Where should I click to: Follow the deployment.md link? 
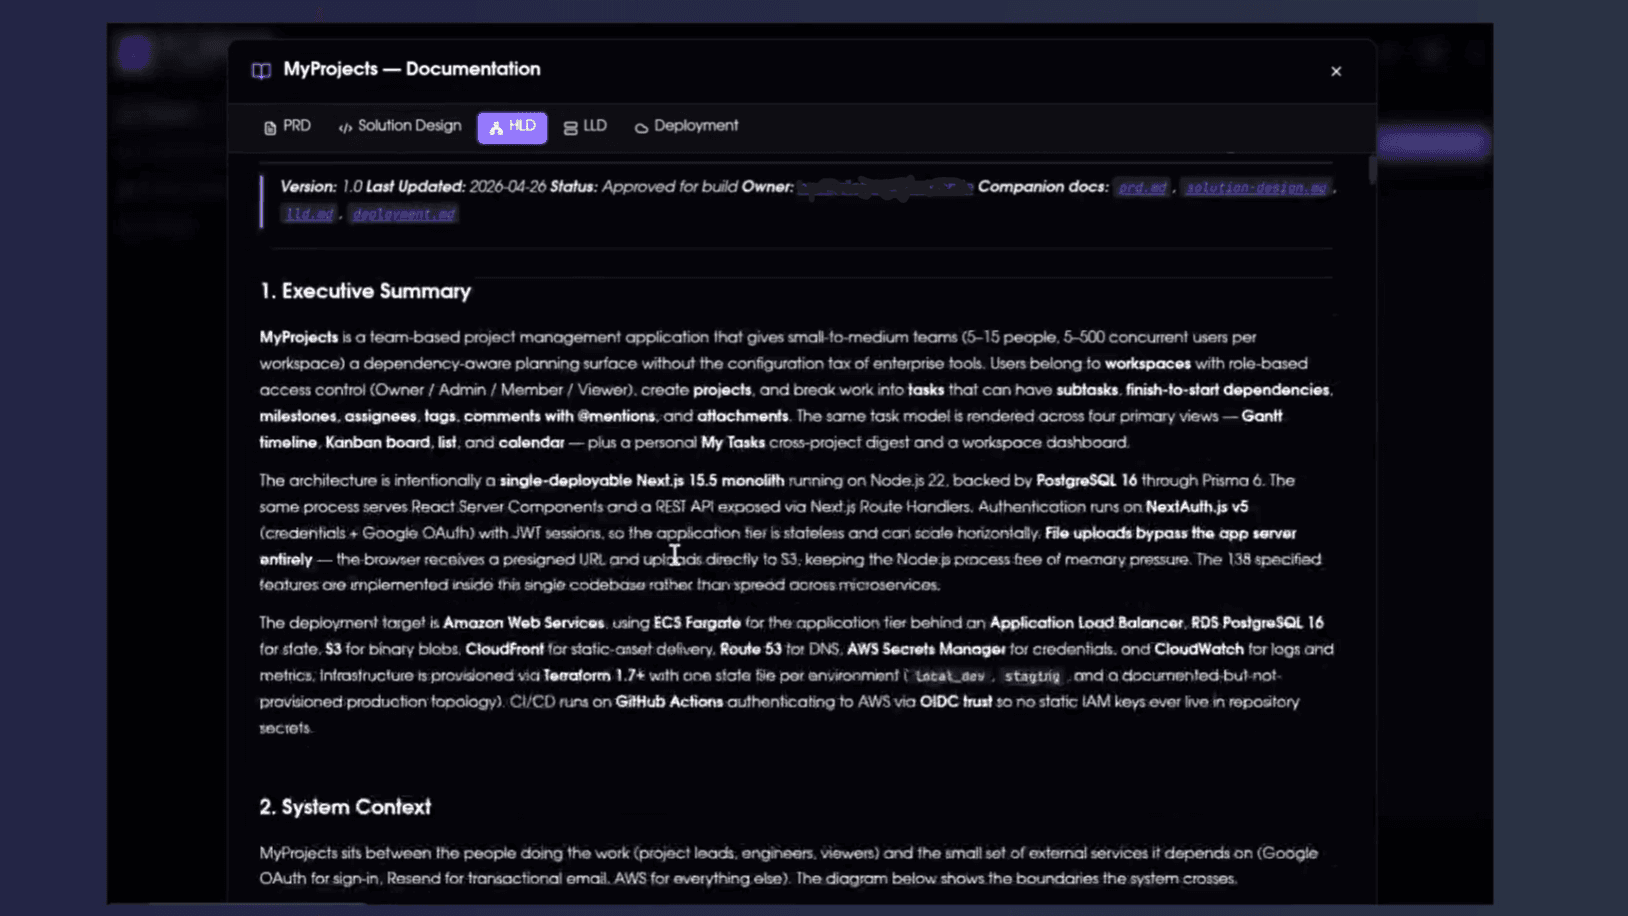tap(403, 214)
